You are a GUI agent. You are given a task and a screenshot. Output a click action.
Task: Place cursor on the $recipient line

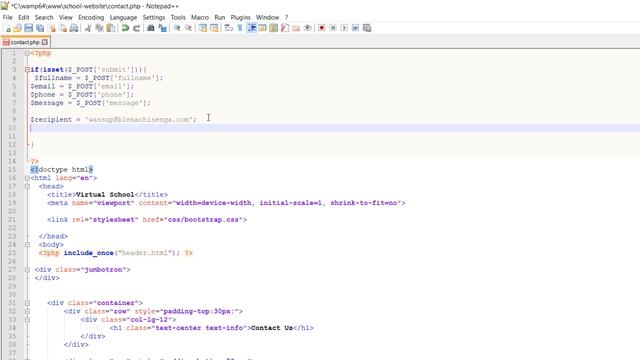coord(113,120)
